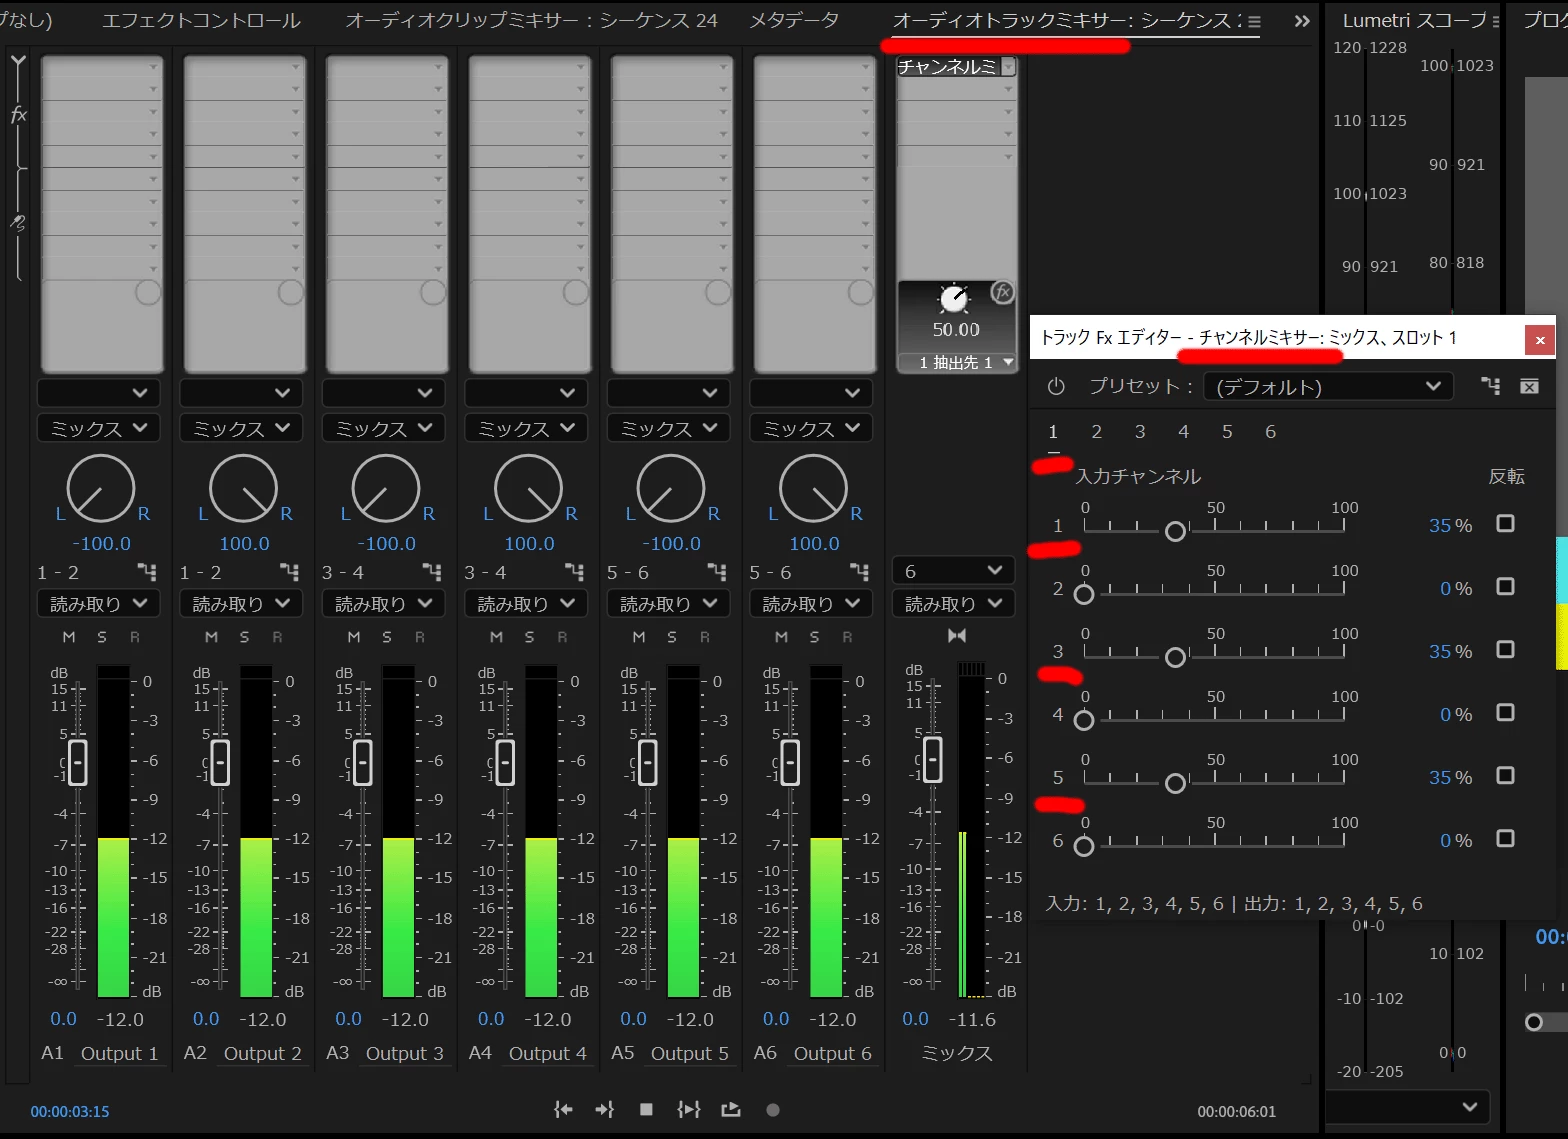The width and height of the screenshot is (1568, 1139).
Task: Click A1 pan knob
Action: click(101, 488)
